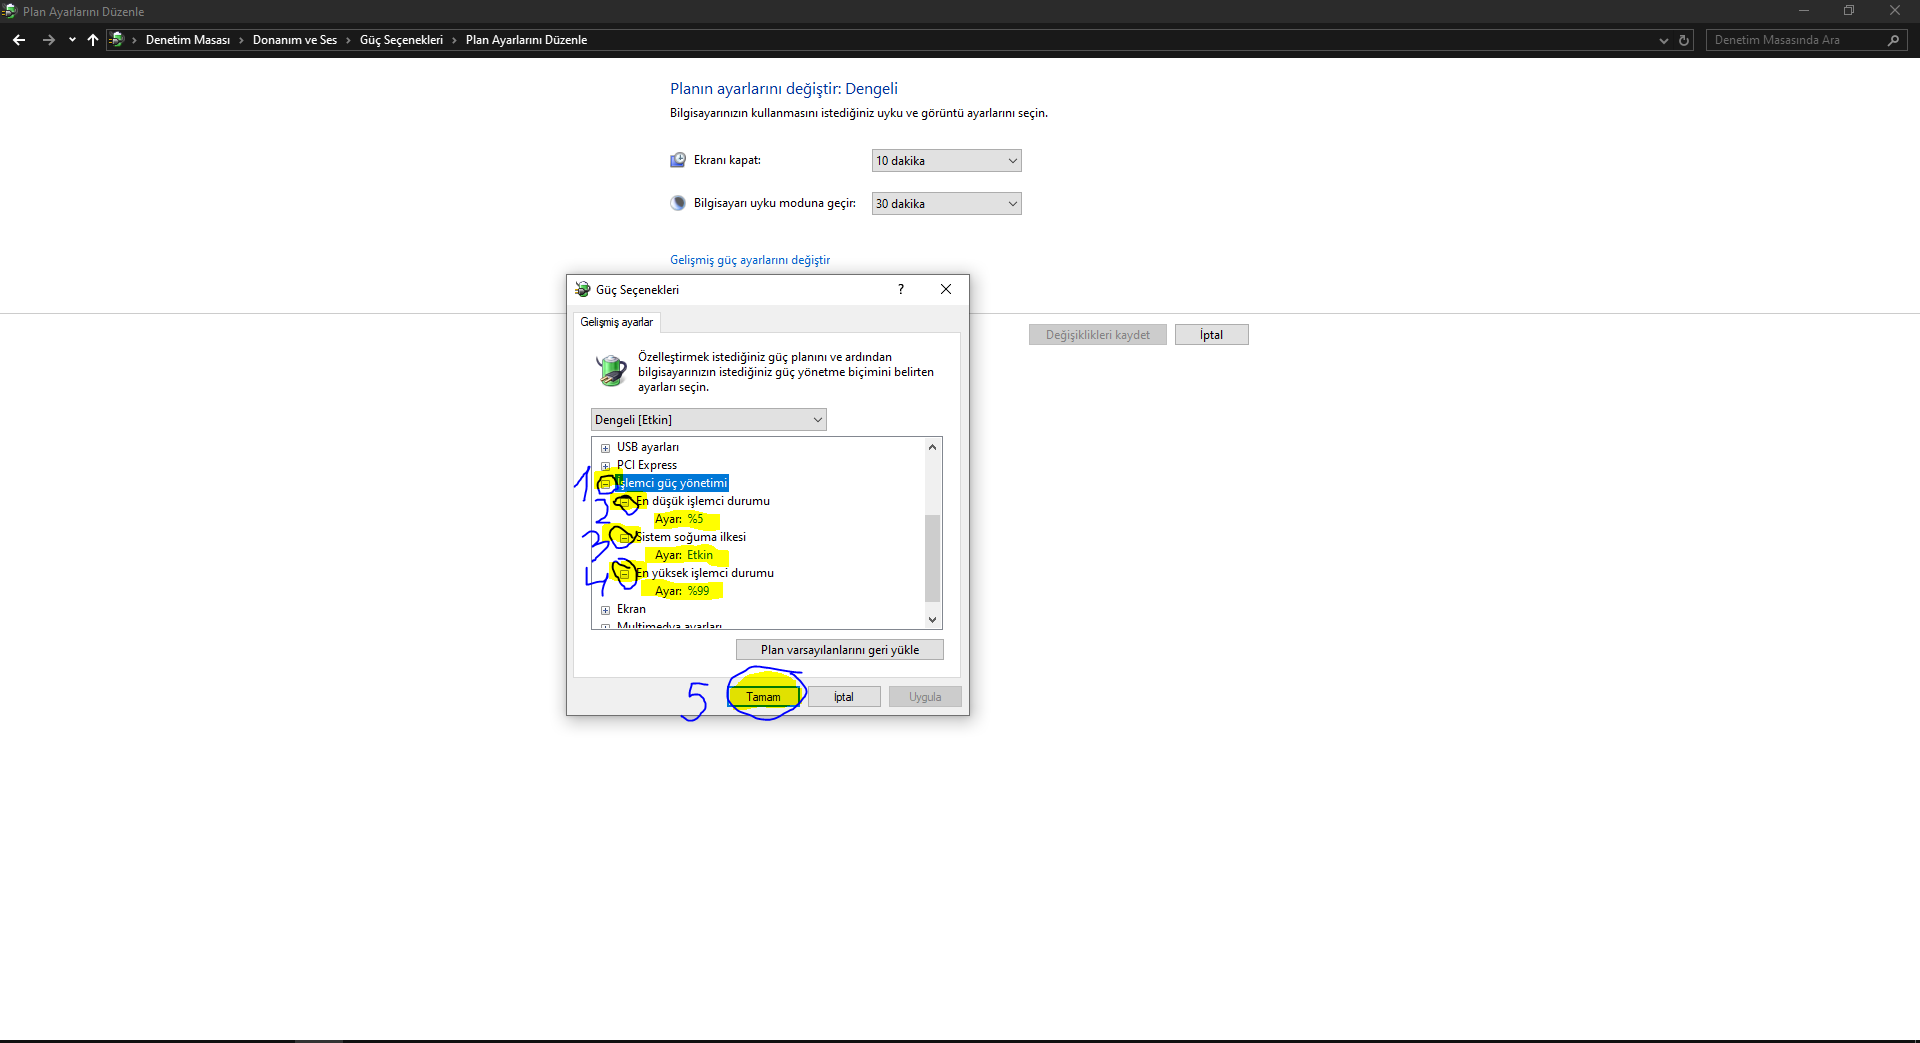Expand the USB ayarları node
The width and height of the screenshot is (1920, 1043).
click(x=605, y=448)
